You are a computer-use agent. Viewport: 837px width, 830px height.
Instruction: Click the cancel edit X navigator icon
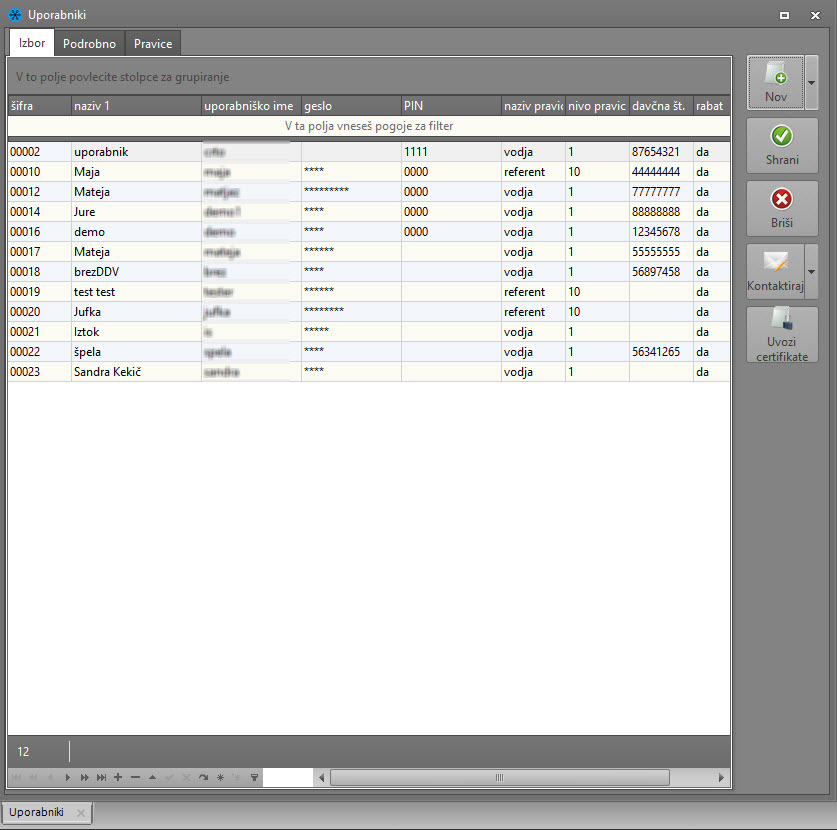[186, 778]
